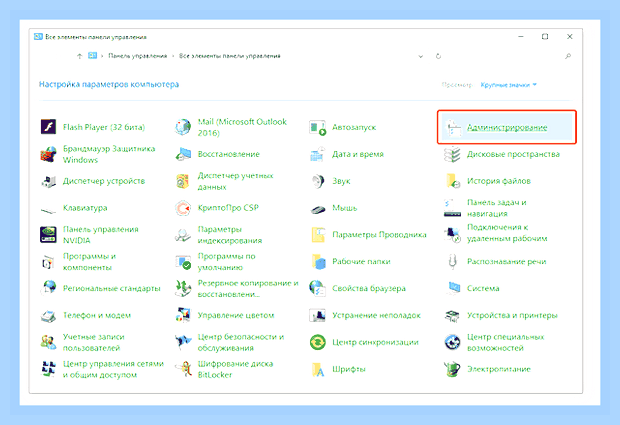The height and width of the screenshot is (425, 620).
Task: Click the КриптоПро CSP icon
Action: click(183, 208)
